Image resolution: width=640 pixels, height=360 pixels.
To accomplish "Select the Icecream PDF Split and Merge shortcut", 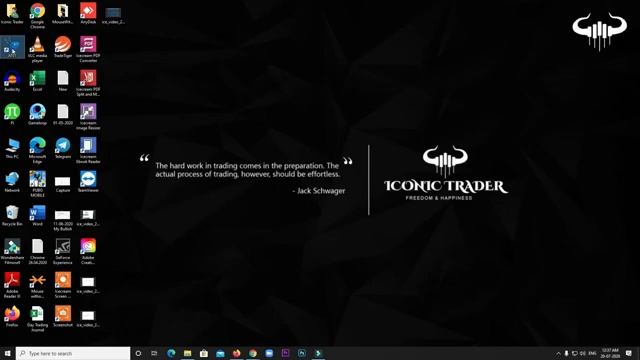I will 88,83.
